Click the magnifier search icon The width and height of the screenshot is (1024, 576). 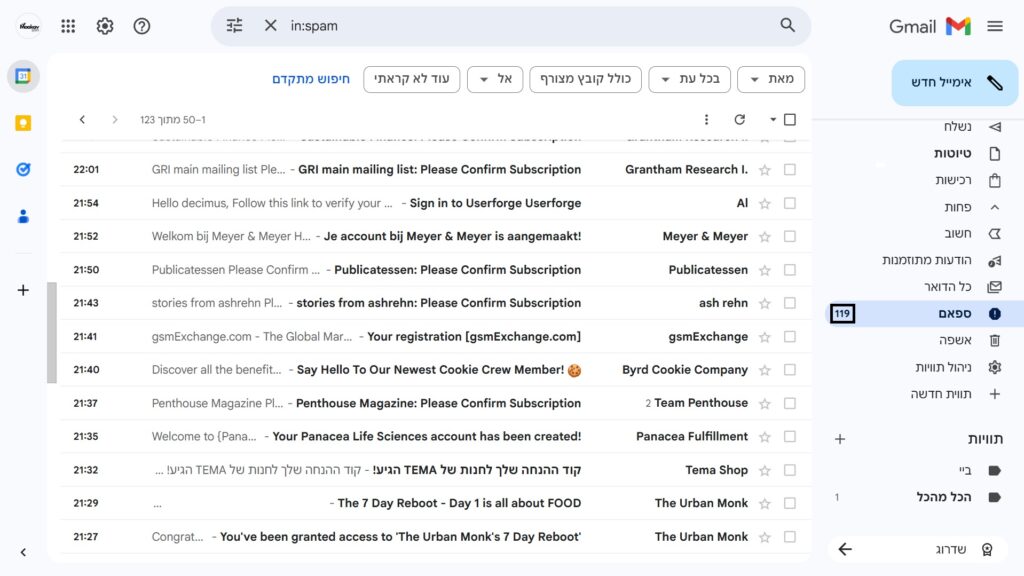point(788,25)
